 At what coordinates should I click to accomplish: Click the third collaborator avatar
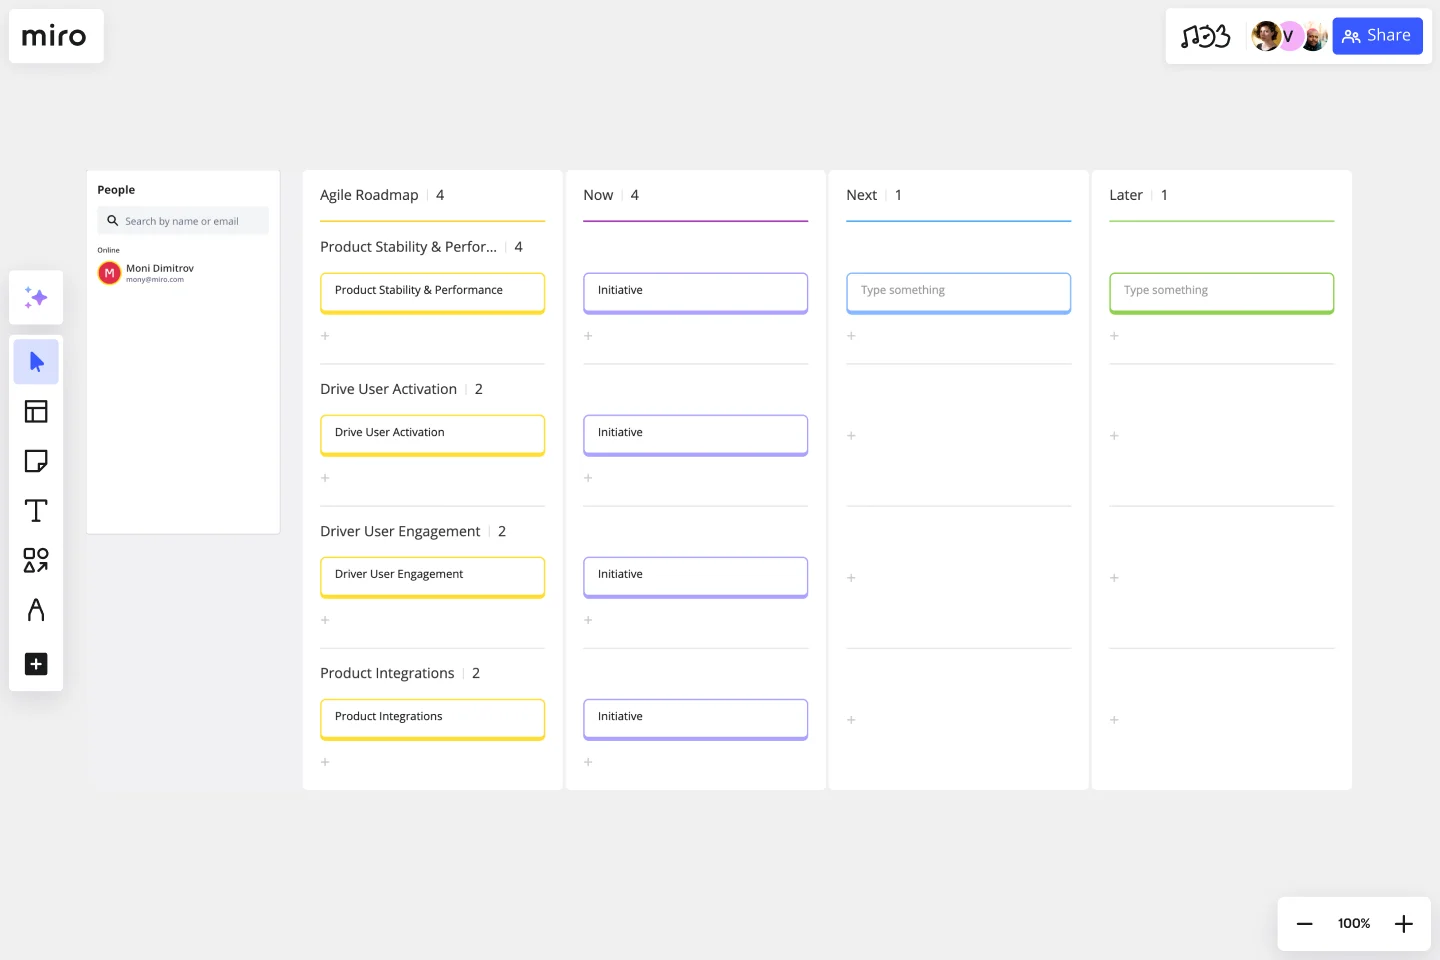(x=1314, y=36)
